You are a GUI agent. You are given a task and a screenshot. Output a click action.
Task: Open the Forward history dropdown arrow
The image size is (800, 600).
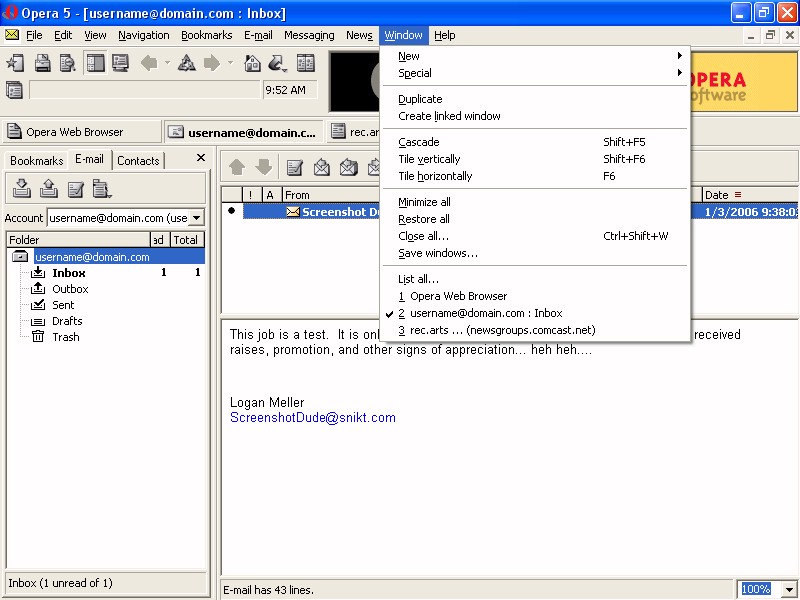[230, 63]
